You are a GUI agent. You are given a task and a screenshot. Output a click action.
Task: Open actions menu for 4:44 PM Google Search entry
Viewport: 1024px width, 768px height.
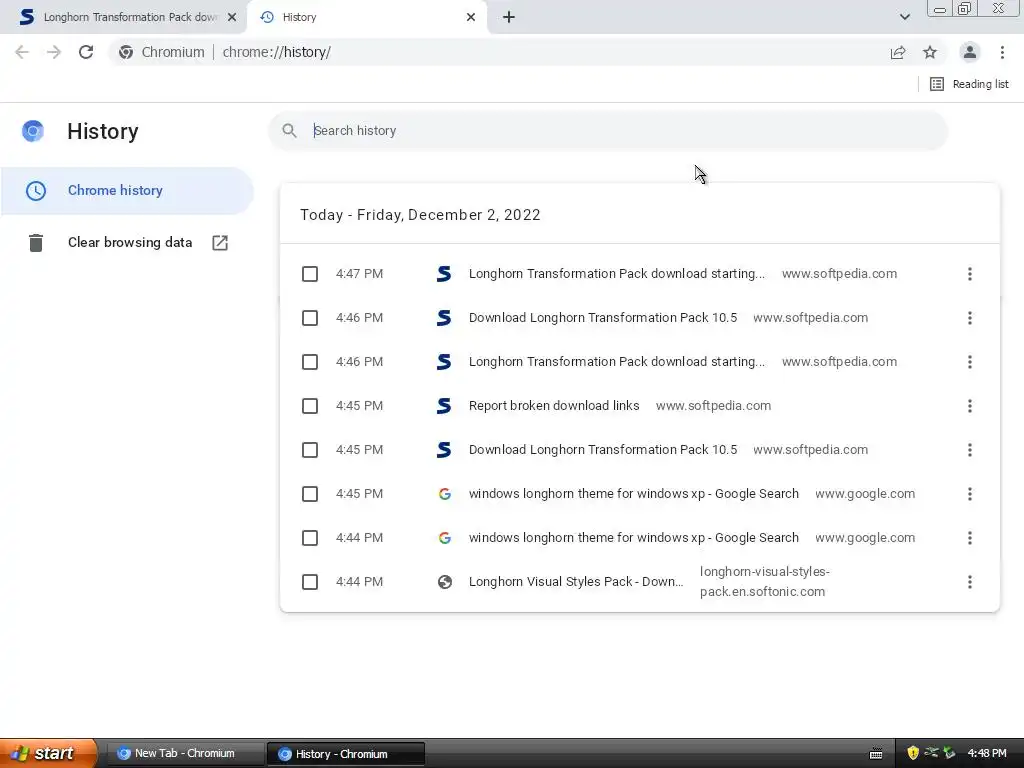(x=970, y=538)
